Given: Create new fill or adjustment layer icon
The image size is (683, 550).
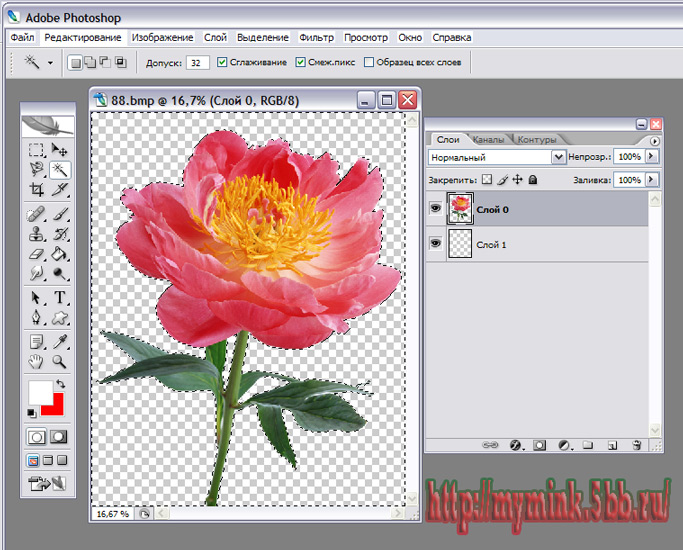Looking at the screenshot, I should [x=564, y=445].
